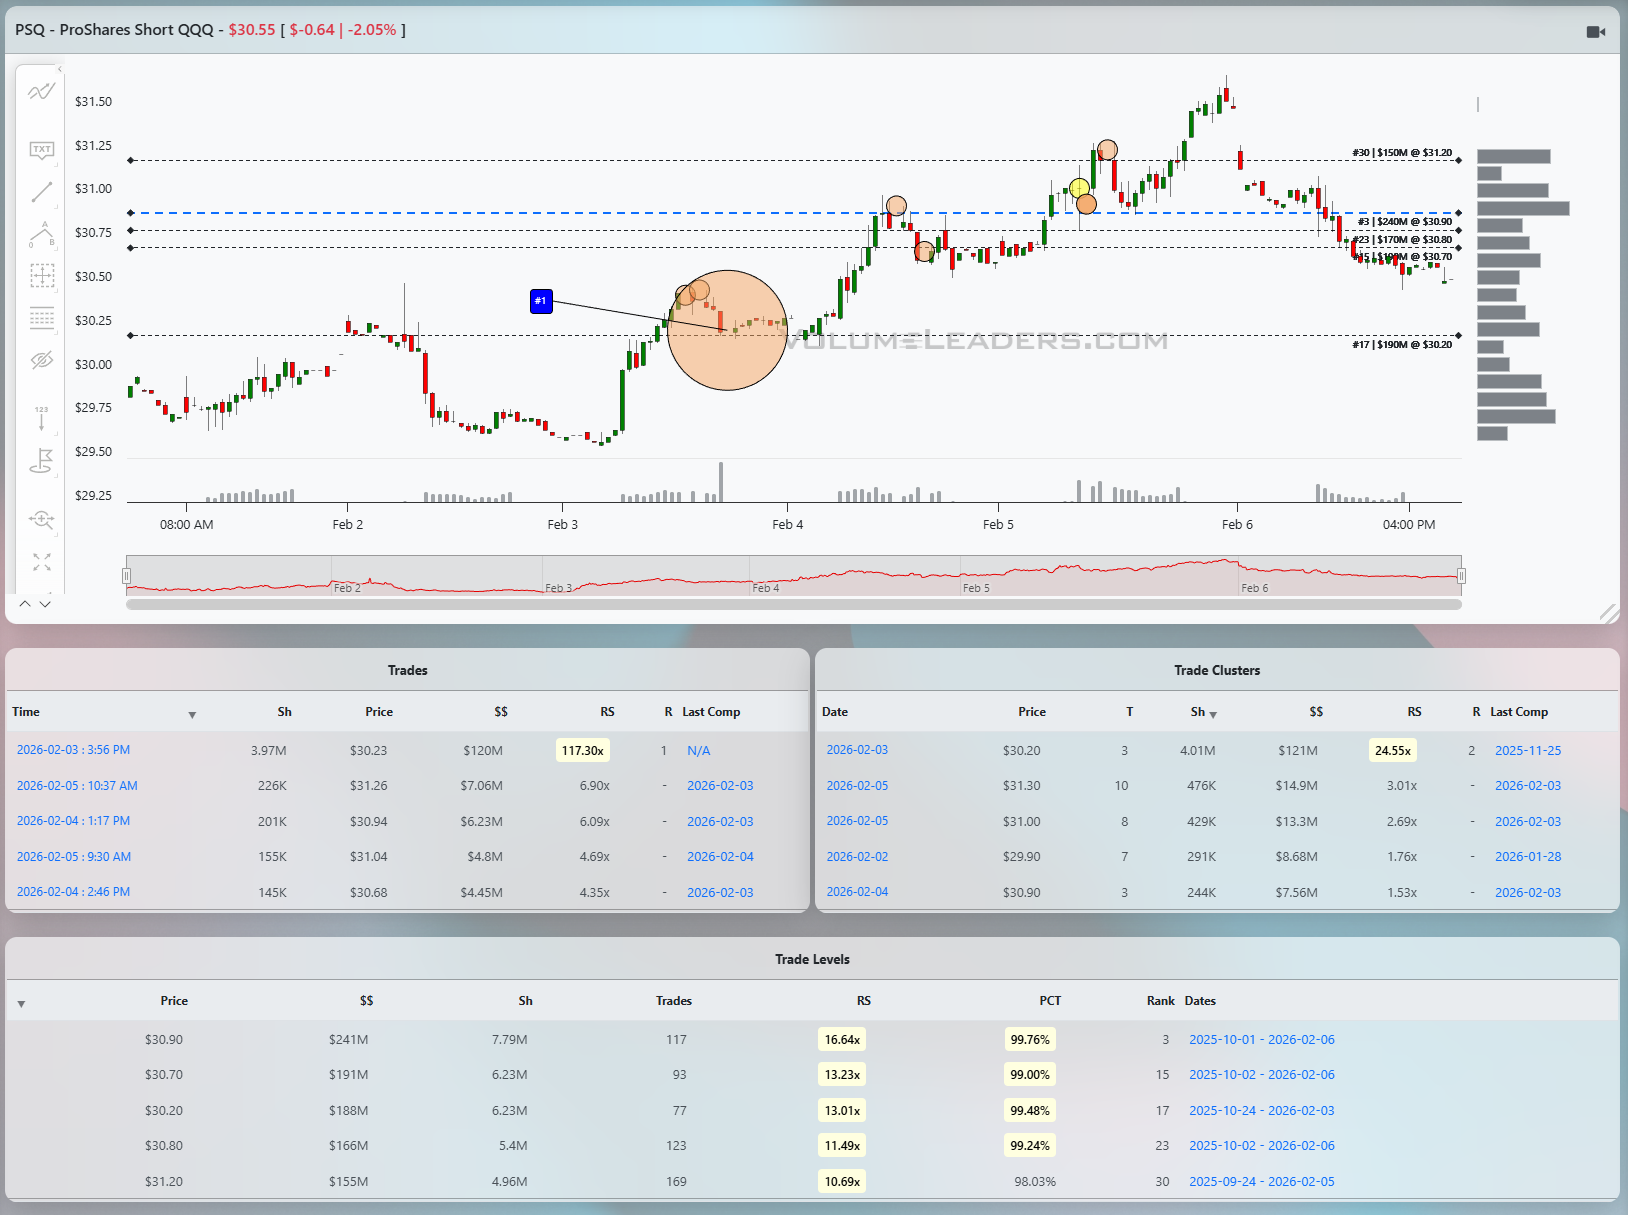
Task: Click the large orange trade bubble on the chart
Action: (x=727, y=330)
